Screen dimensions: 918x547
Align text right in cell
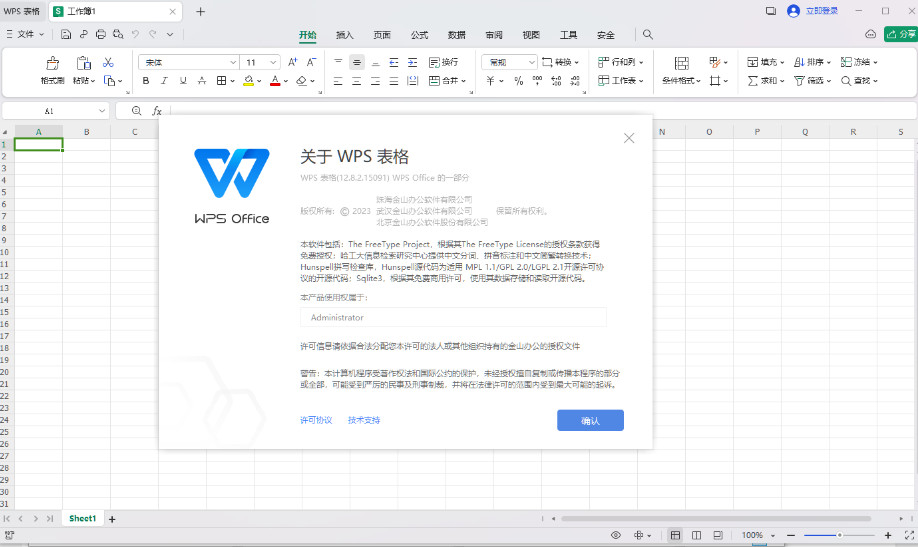pyautogui.click(x=375, y=81)
